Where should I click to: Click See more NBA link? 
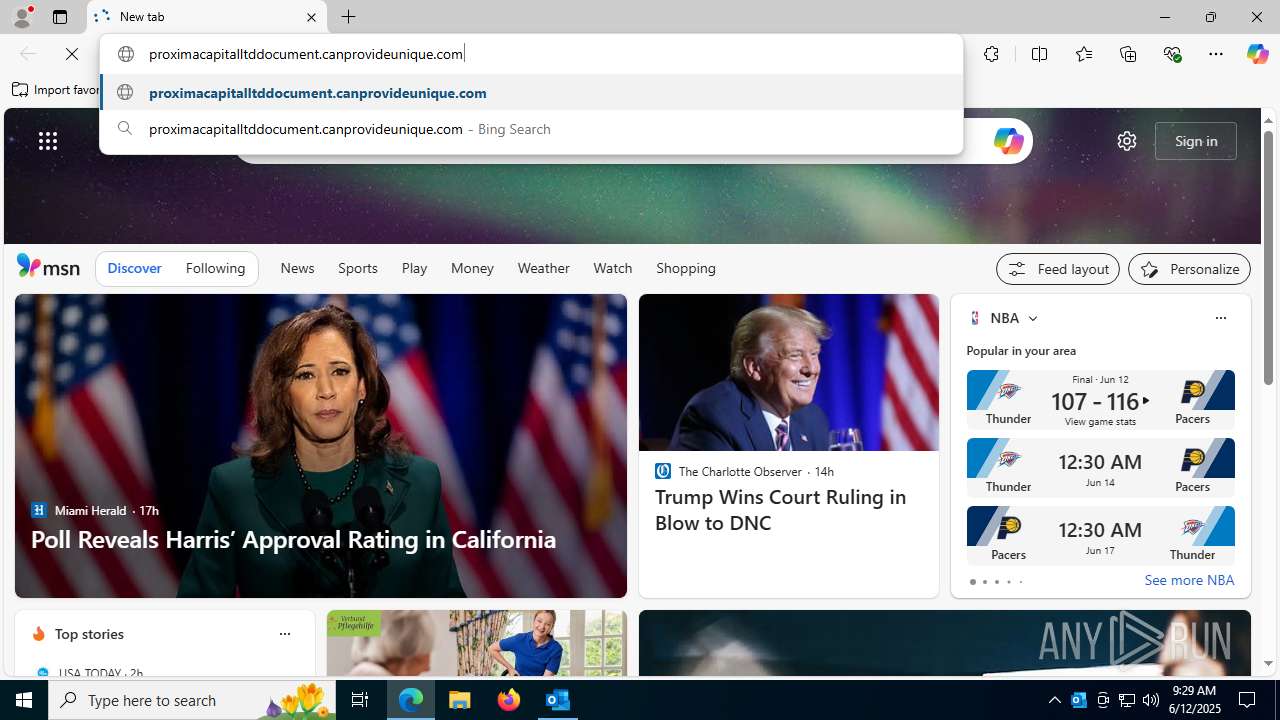[1189, 580]
